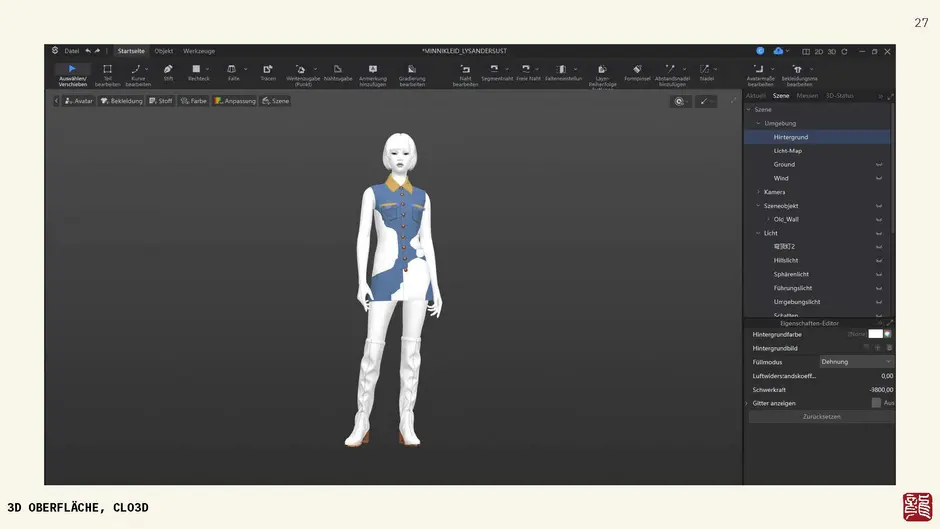Click the Nahtzugabe tool icon
Image resolution: width=940 pixels, height=529 pixels.
(338, 72)
